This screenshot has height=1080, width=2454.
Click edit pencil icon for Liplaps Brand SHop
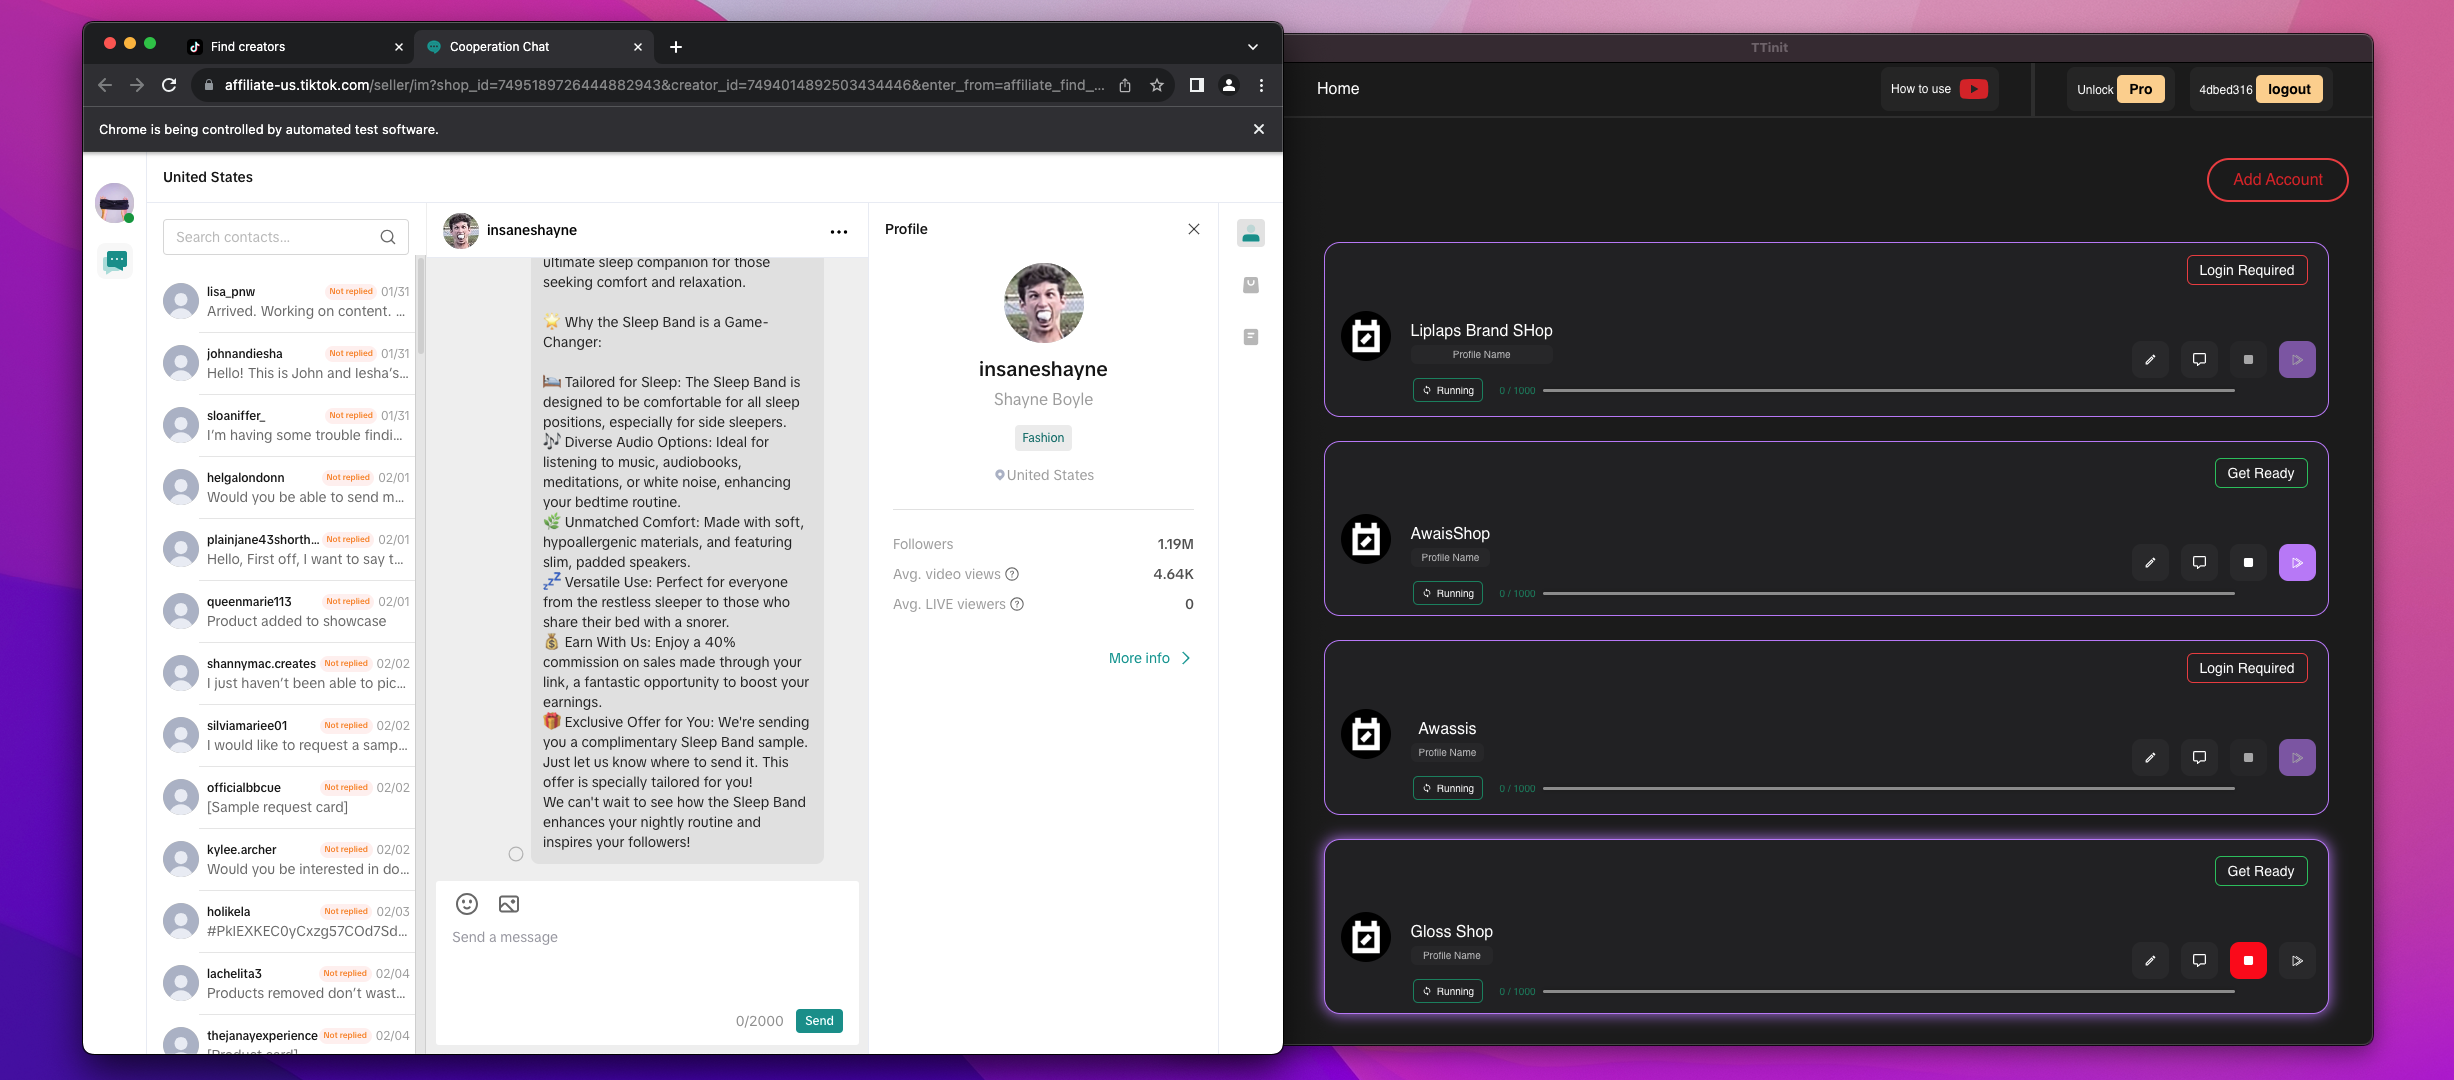click(x=2150, y=360)
